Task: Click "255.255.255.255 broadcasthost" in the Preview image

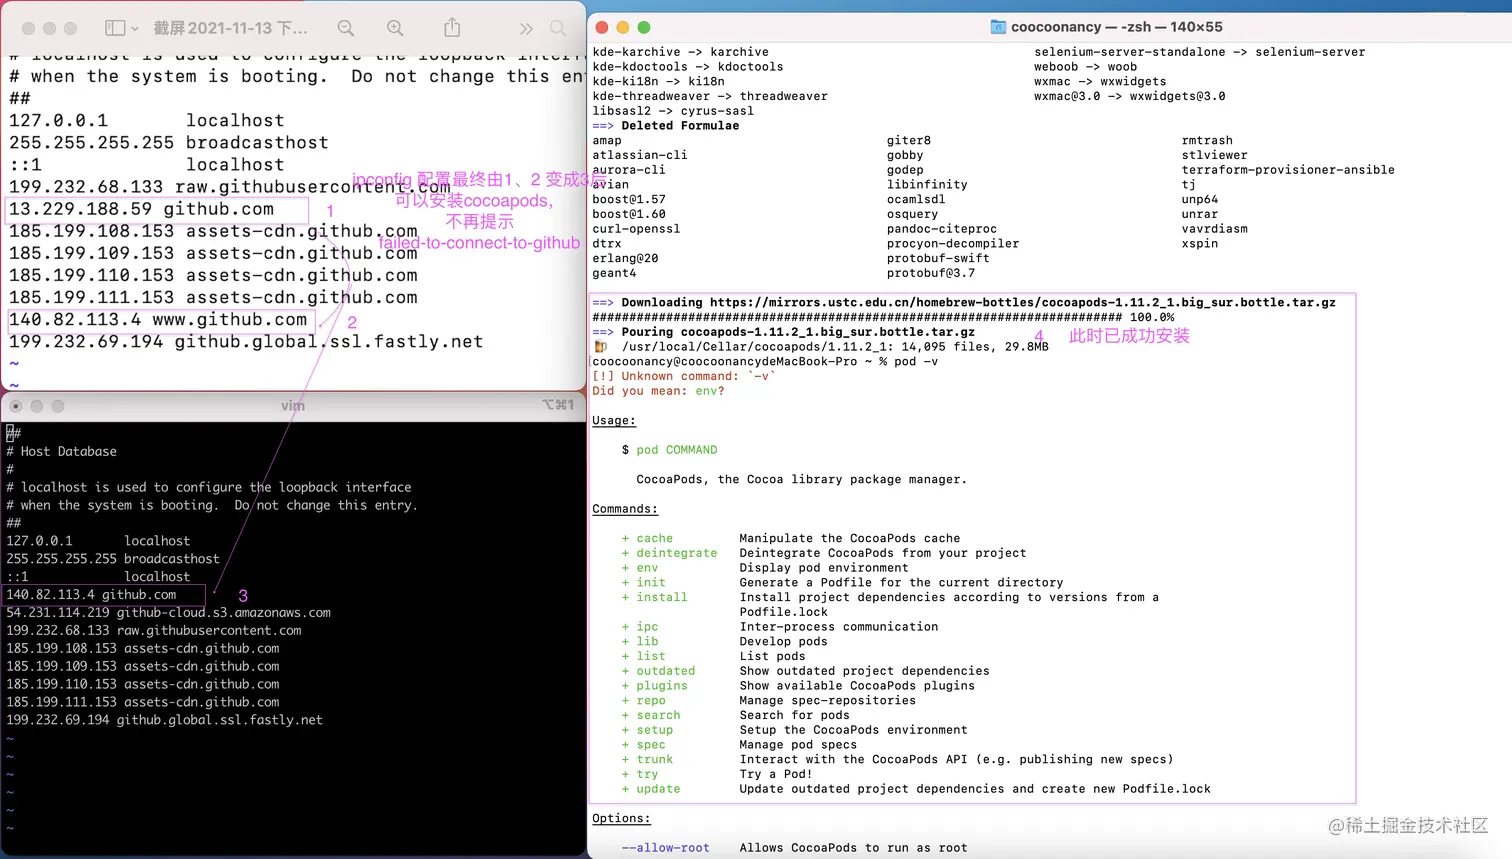Action: click(169, 143)
